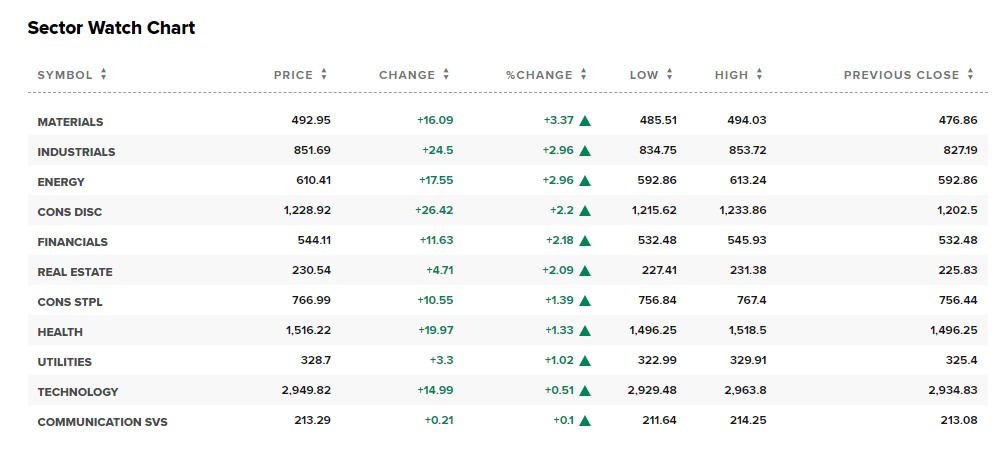This screenshot has width=1002, height=453.
Task: Open the MATERIALS sector link
Action: pyautogui.click(x=70, y=122)
